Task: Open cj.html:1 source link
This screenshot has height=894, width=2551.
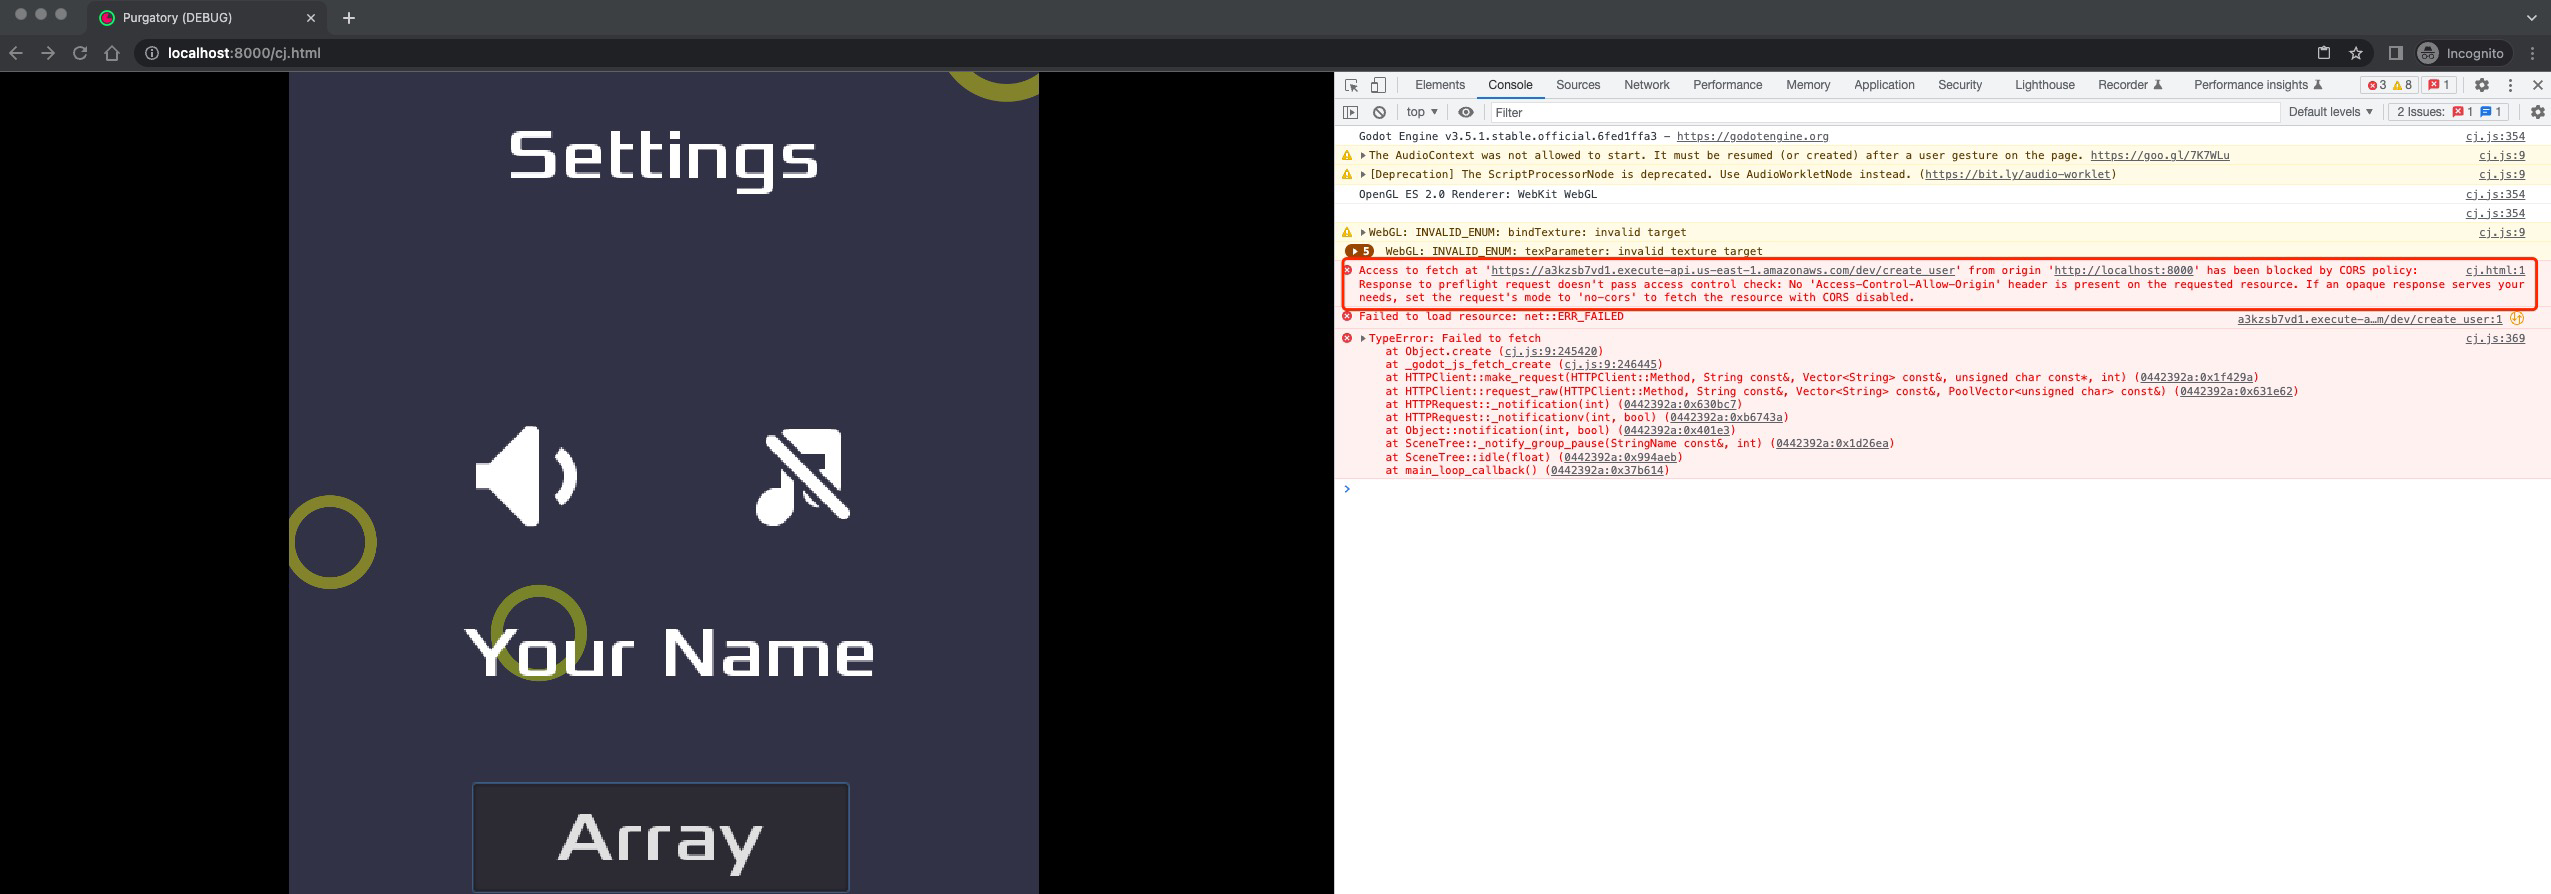Action: point(2494,271)
